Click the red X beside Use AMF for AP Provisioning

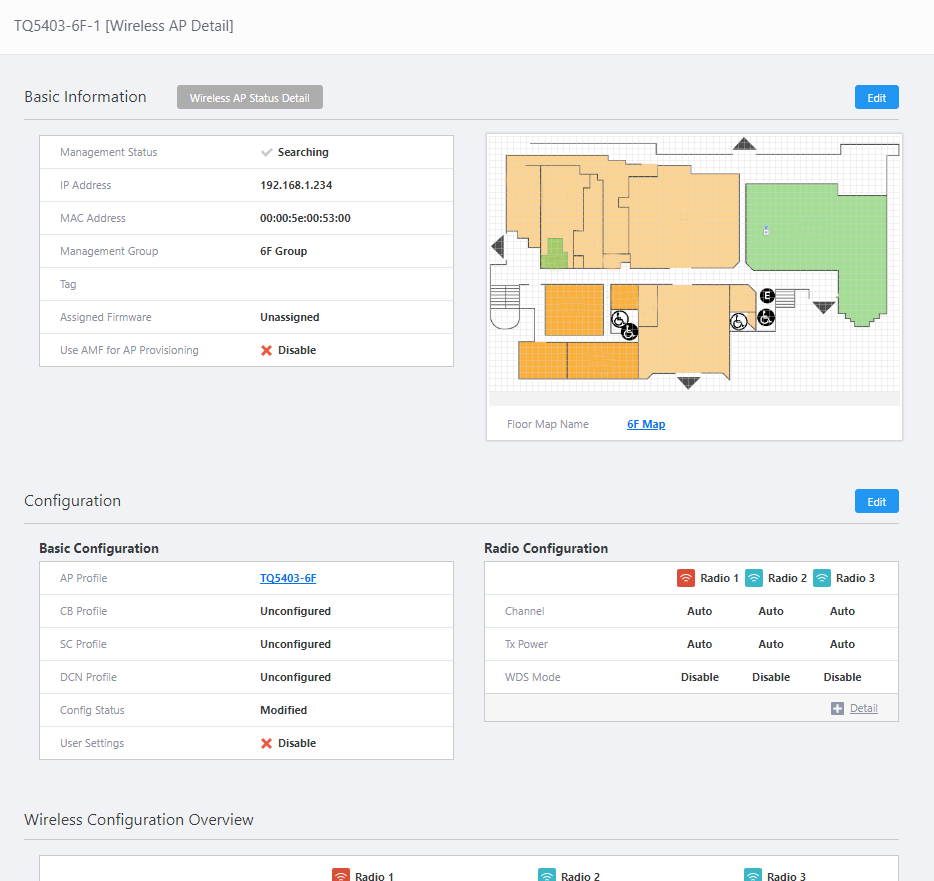click(x=266, y=350)
